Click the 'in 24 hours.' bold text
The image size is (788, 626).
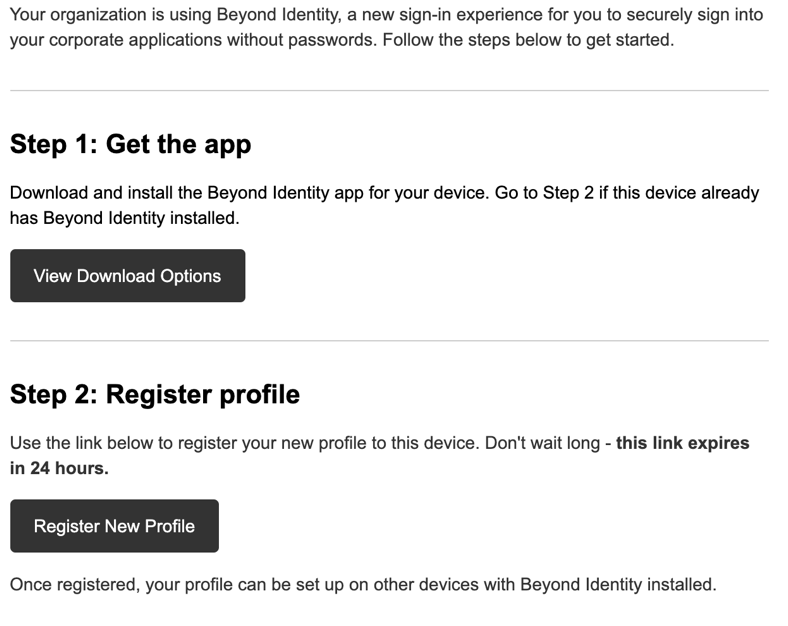(x=59, y=468)
